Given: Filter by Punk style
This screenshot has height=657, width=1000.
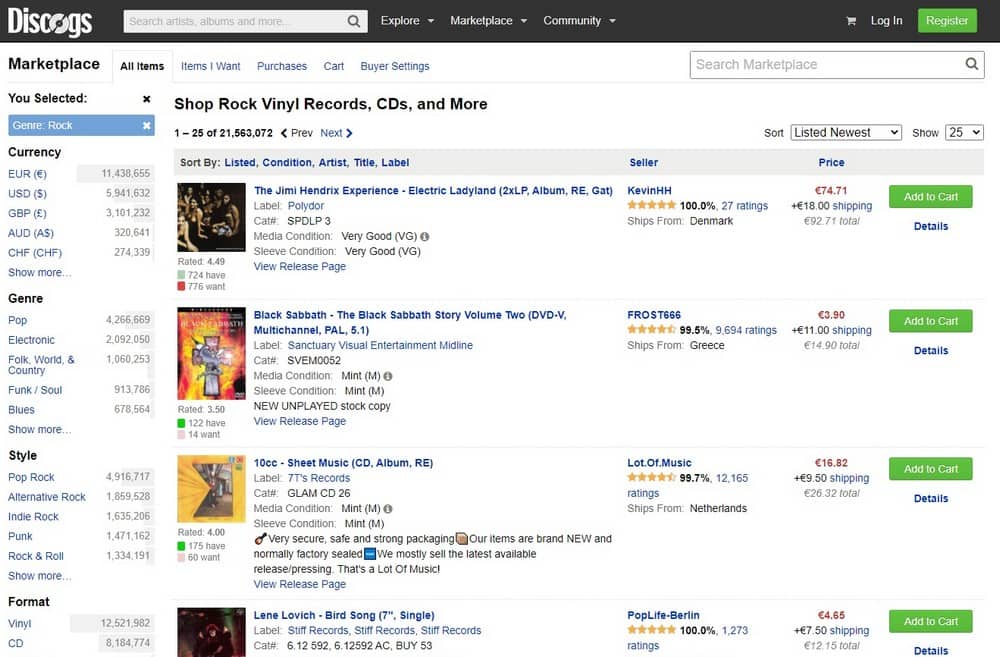Looking at the screenshot, I should (20, 536).
